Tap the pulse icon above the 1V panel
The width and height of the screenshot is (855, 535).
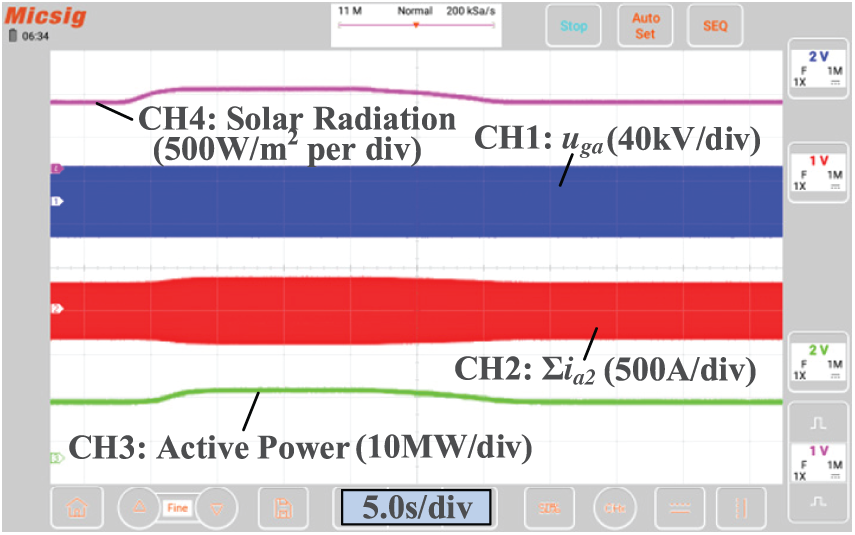tap(818, 421)
